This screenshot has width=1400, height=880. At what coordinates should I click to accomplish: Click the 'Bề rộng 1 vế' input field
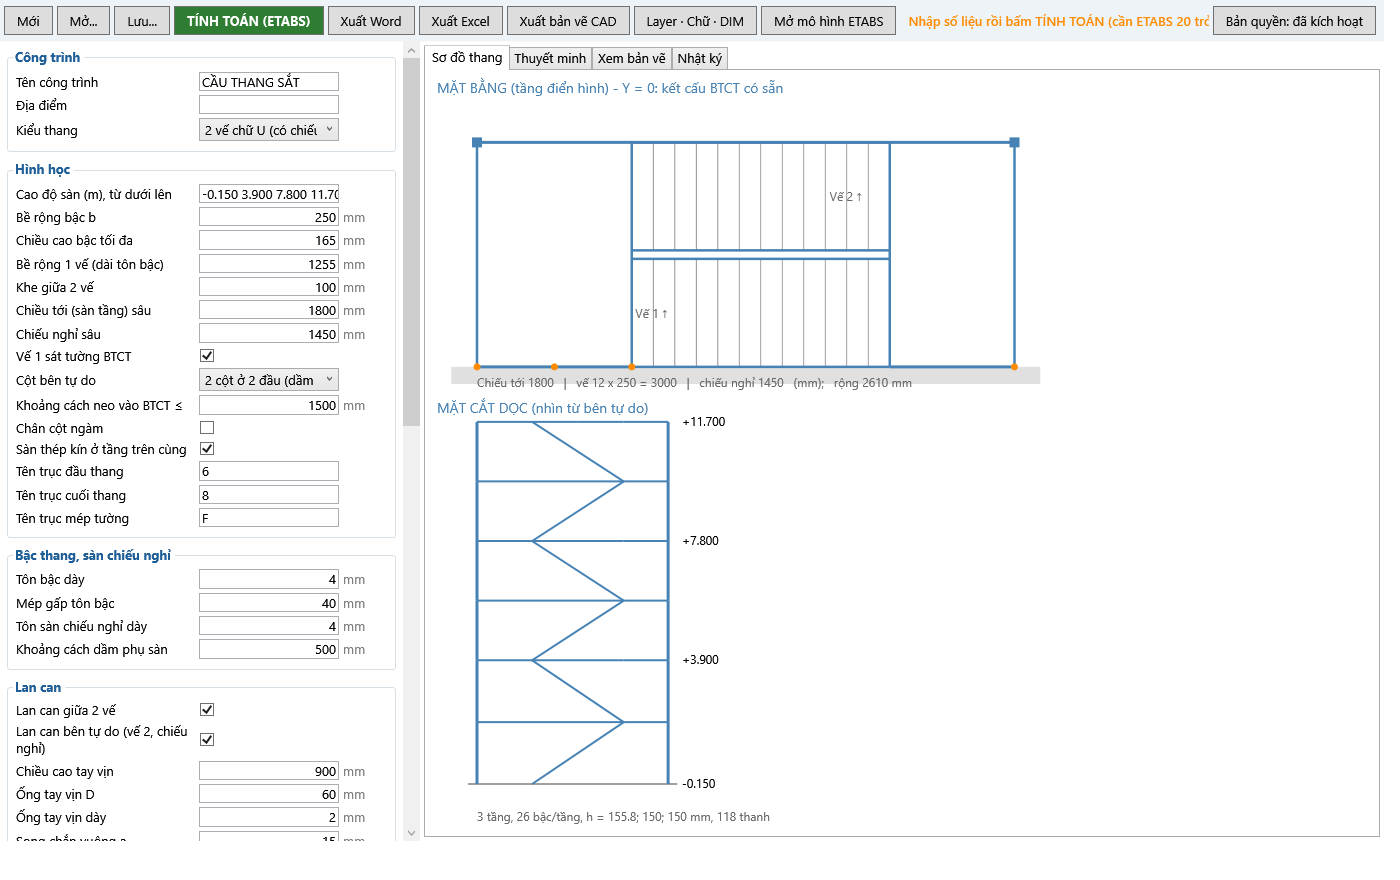pos(269,264)
